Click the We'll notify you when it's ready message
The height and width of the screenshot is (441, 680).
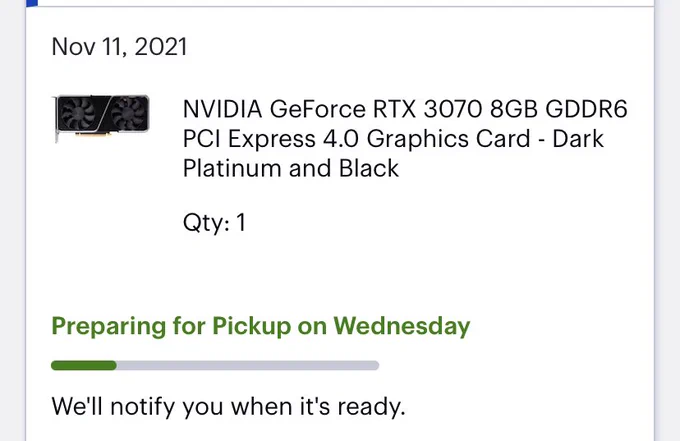click(x=228, y=407)
